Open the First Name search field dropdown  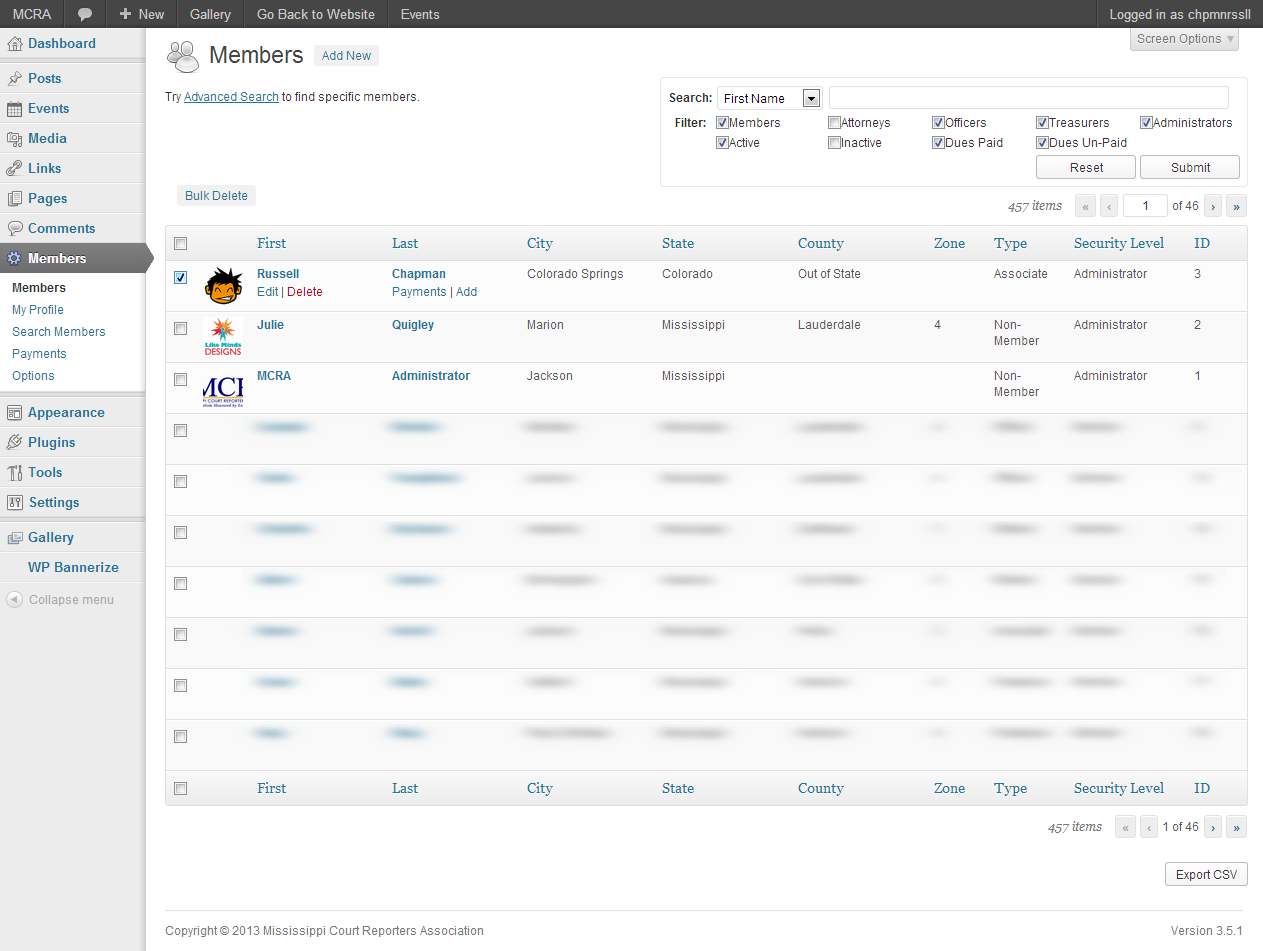click(811, 98)
